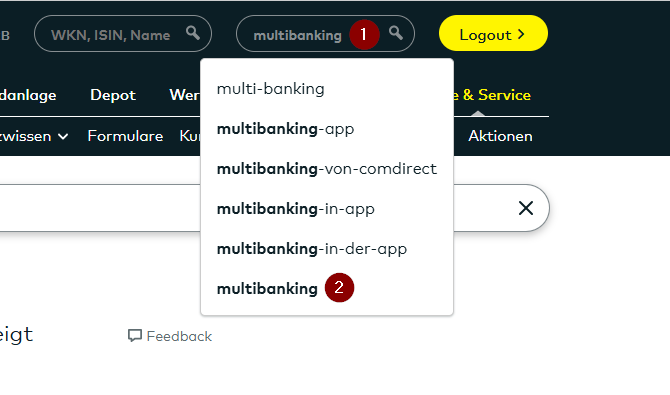The image size is (670, 395).
Task: Open the Depot navigation tab
Action: [113, 95]
